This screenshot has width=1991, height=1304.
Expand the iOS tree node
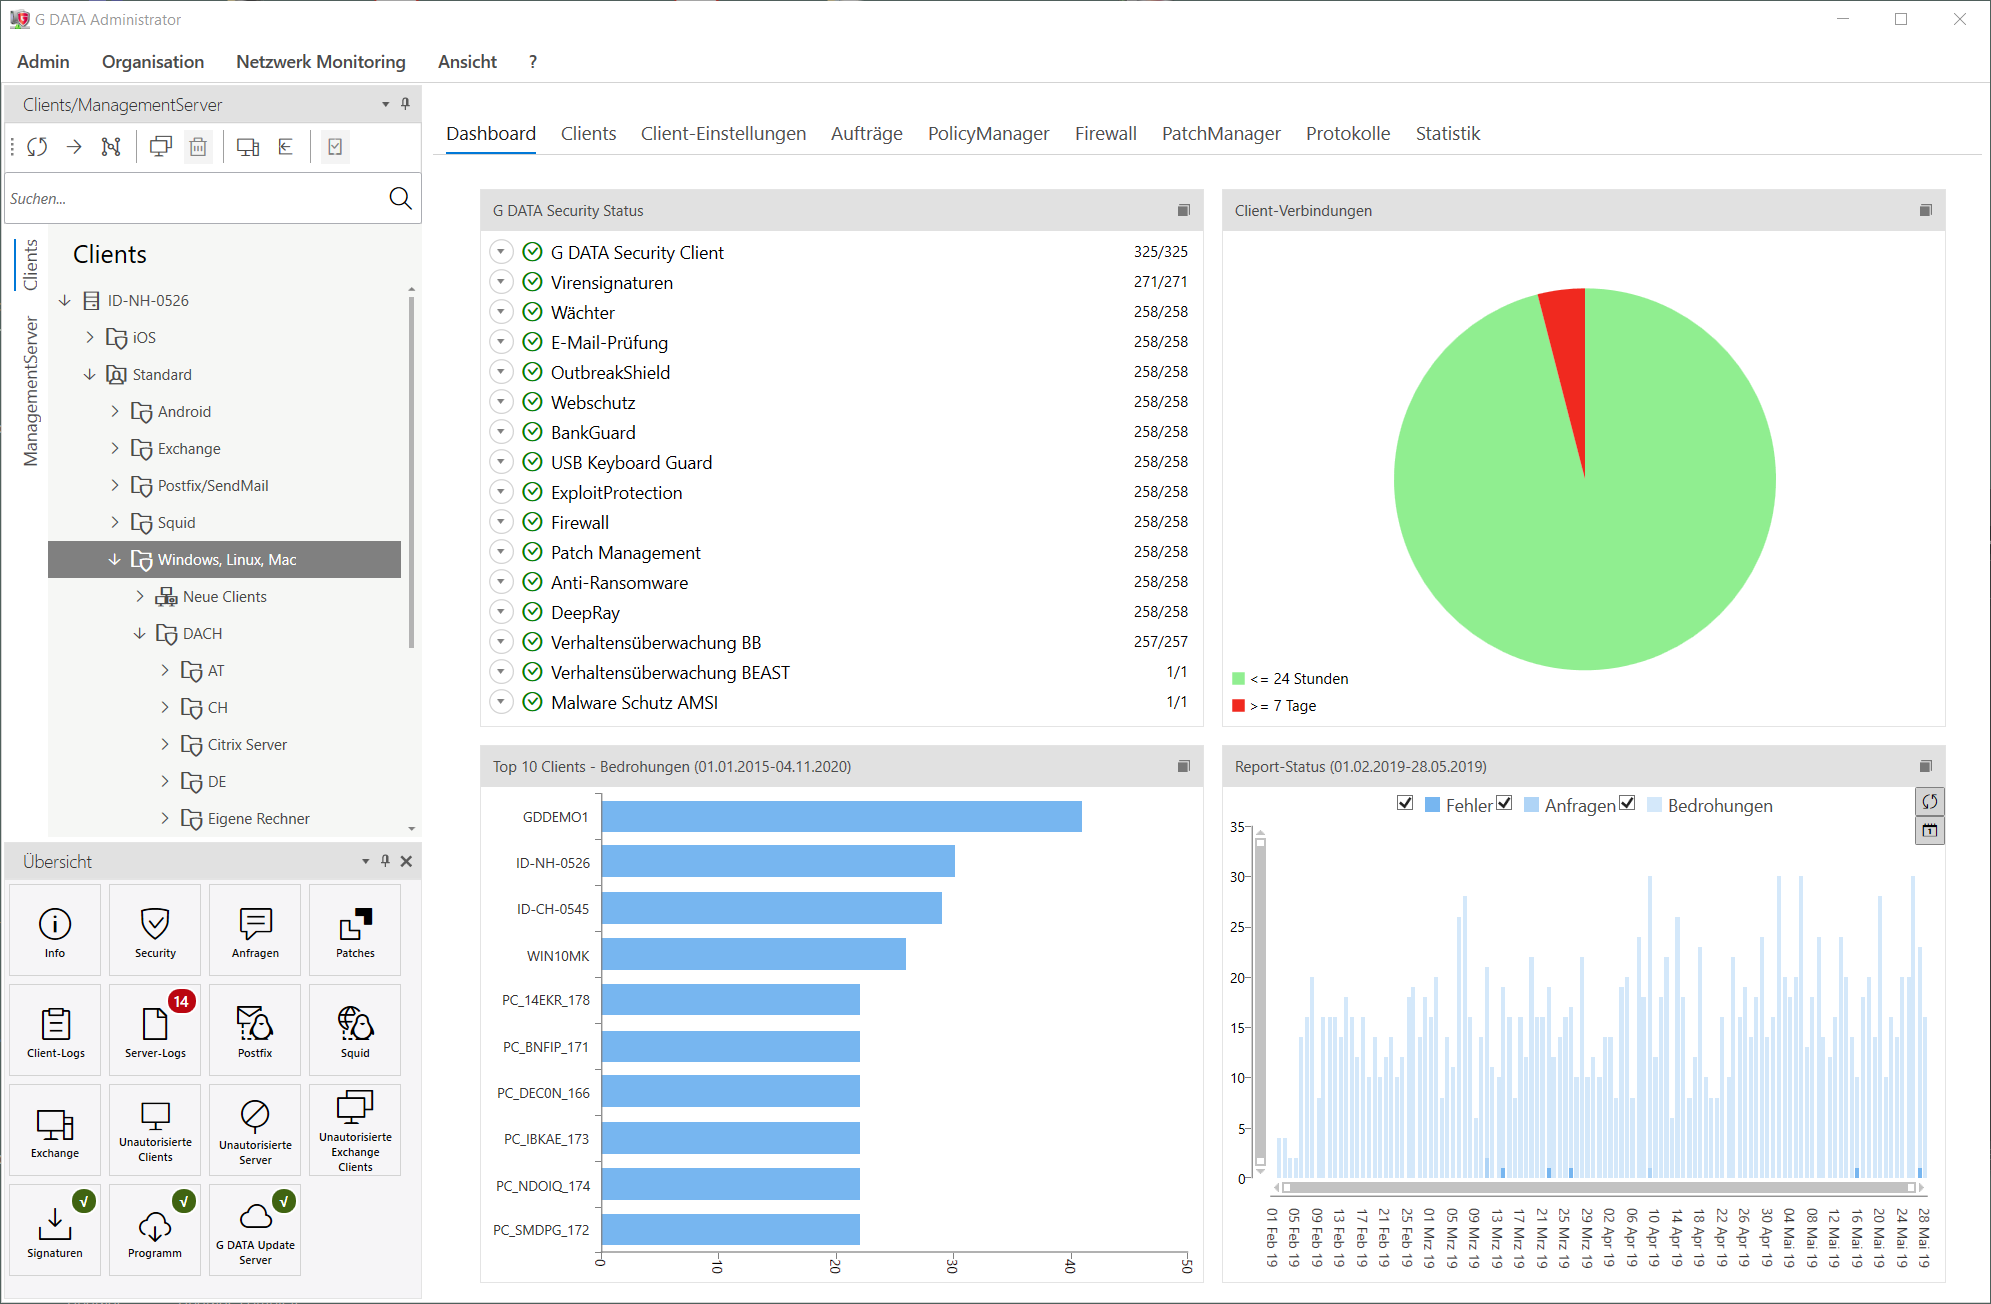(x=90, y=337)
